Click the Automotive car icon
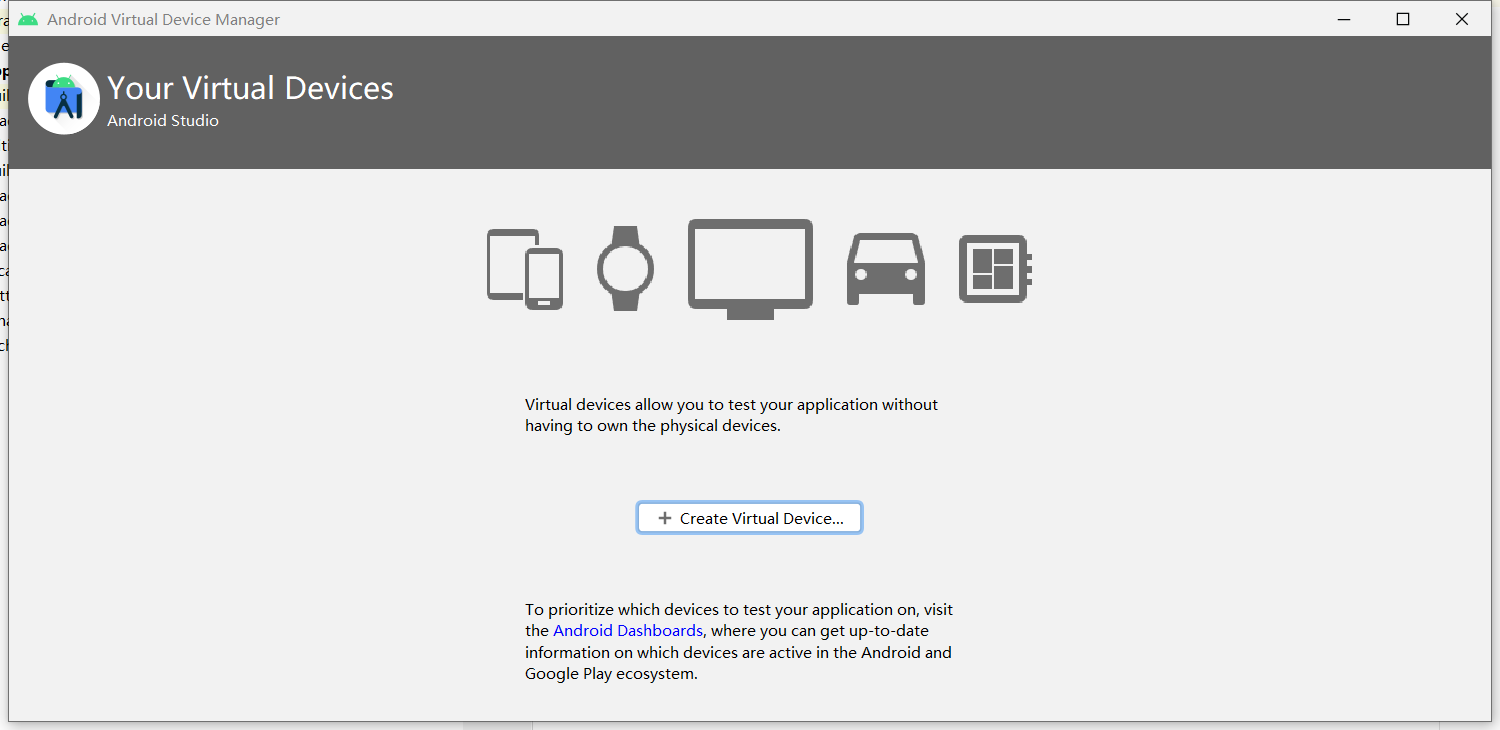1500x730 pixels. (x=886, y=269)
